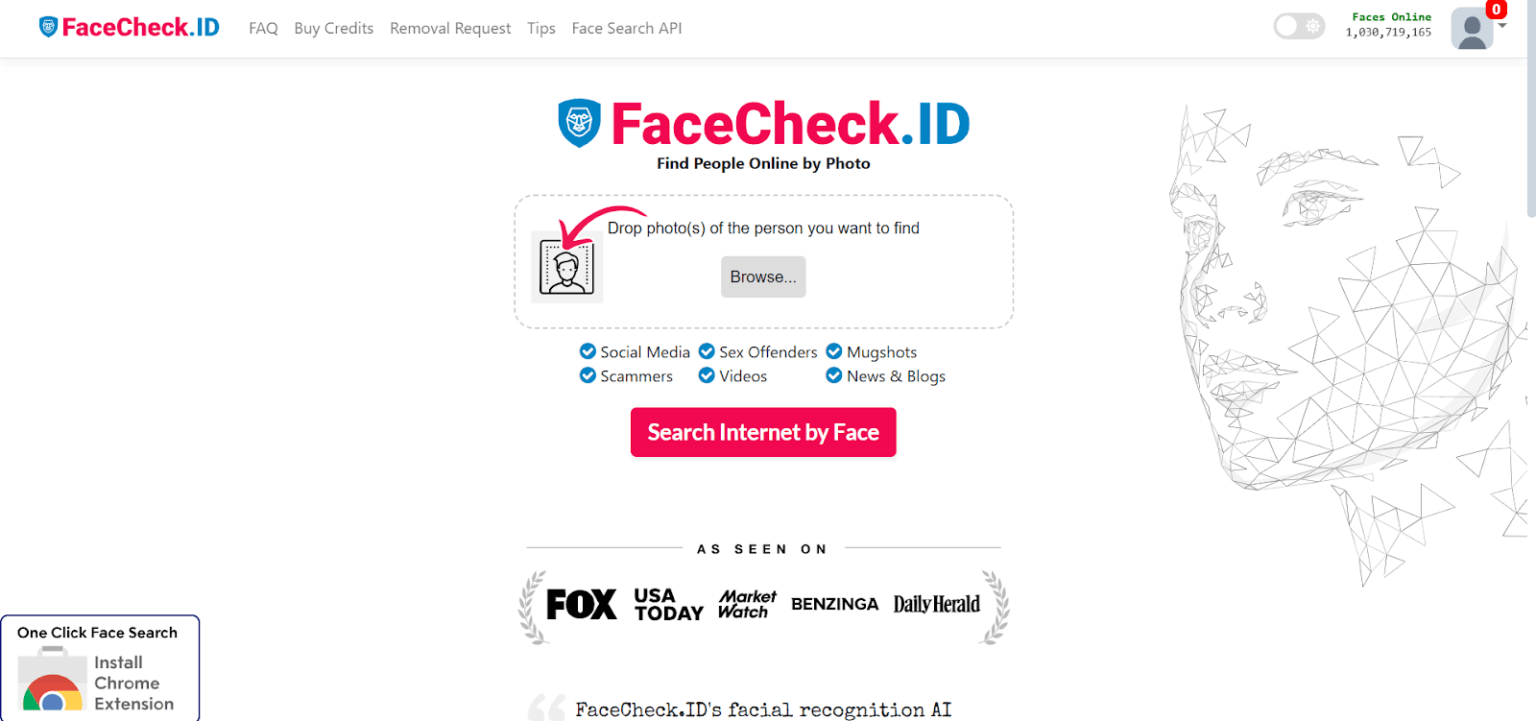The width and height of the screenshot is (1536, 721).
Task: Click the photo placeholder with red arrow
Action: (566, 268)
